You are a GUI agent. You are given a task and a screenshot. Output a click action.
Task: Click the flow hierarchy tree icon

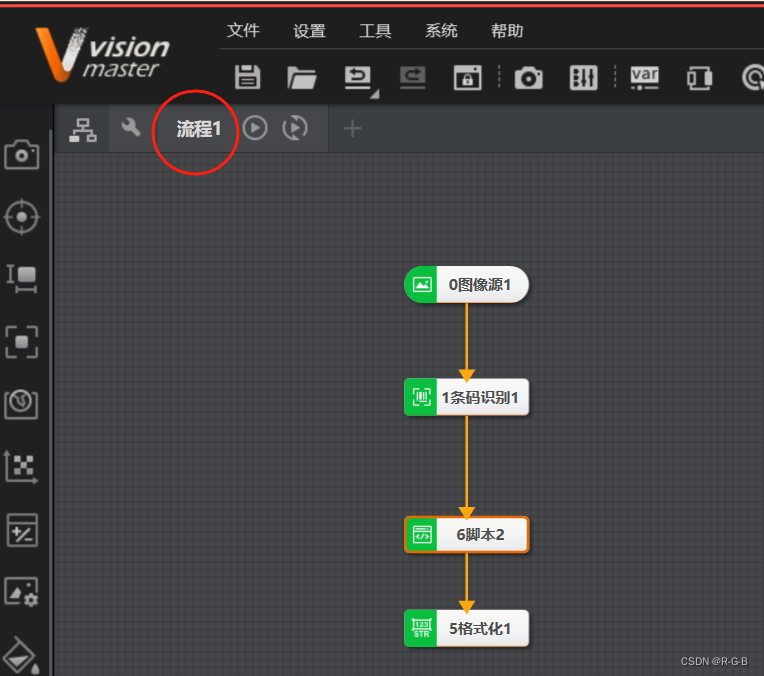[x=83, y=130]
